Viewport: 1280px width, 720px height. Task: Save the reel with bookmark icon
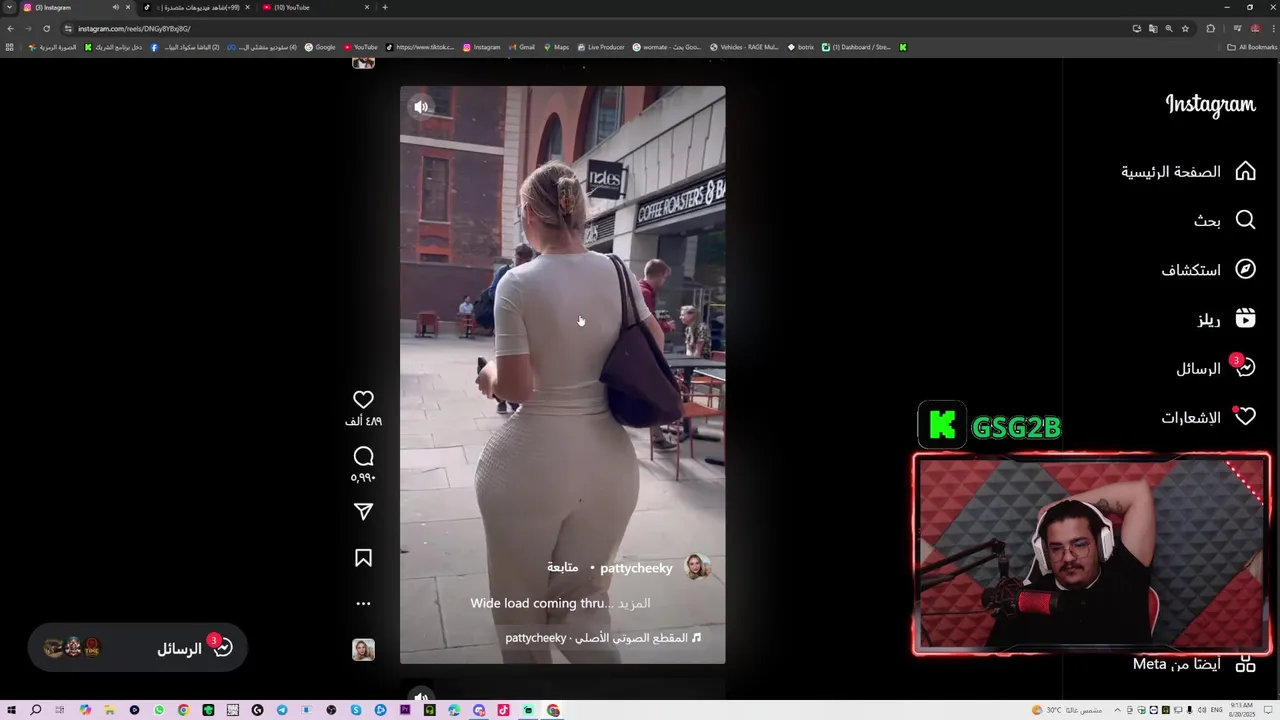[x=363, y=558]
